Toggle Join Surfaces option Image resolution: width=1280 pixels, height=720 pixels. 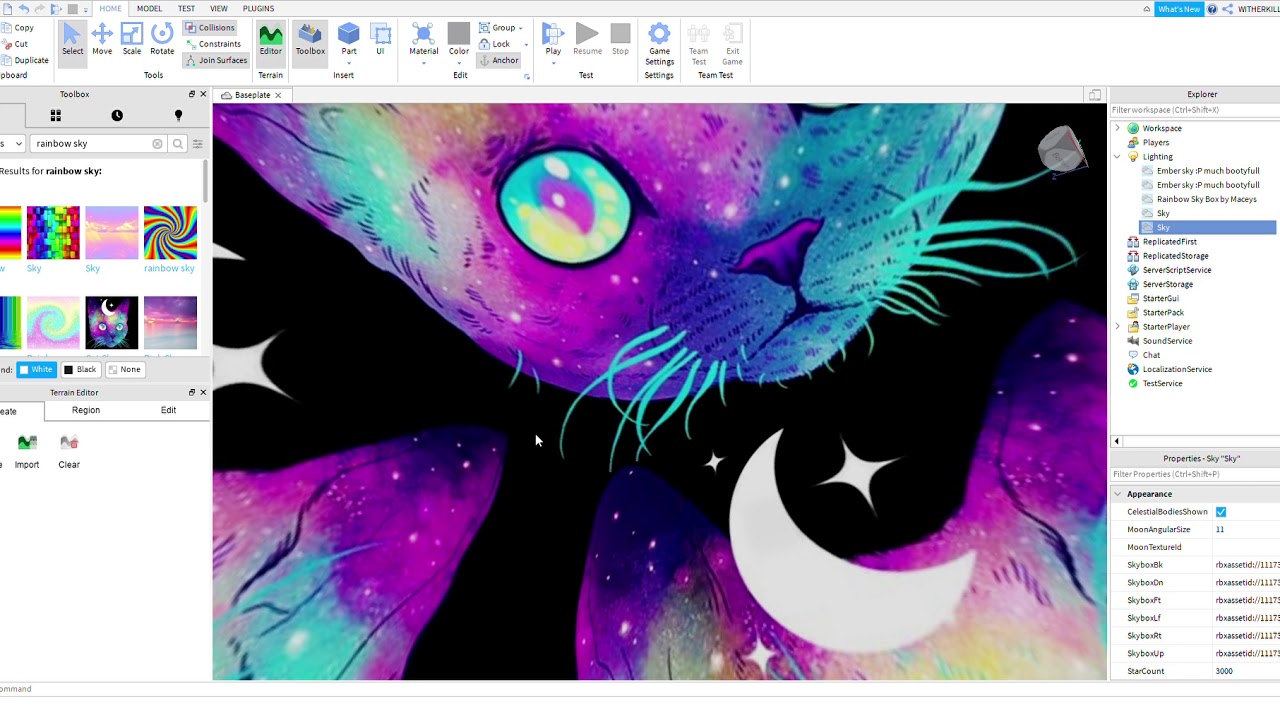point(216,60)
